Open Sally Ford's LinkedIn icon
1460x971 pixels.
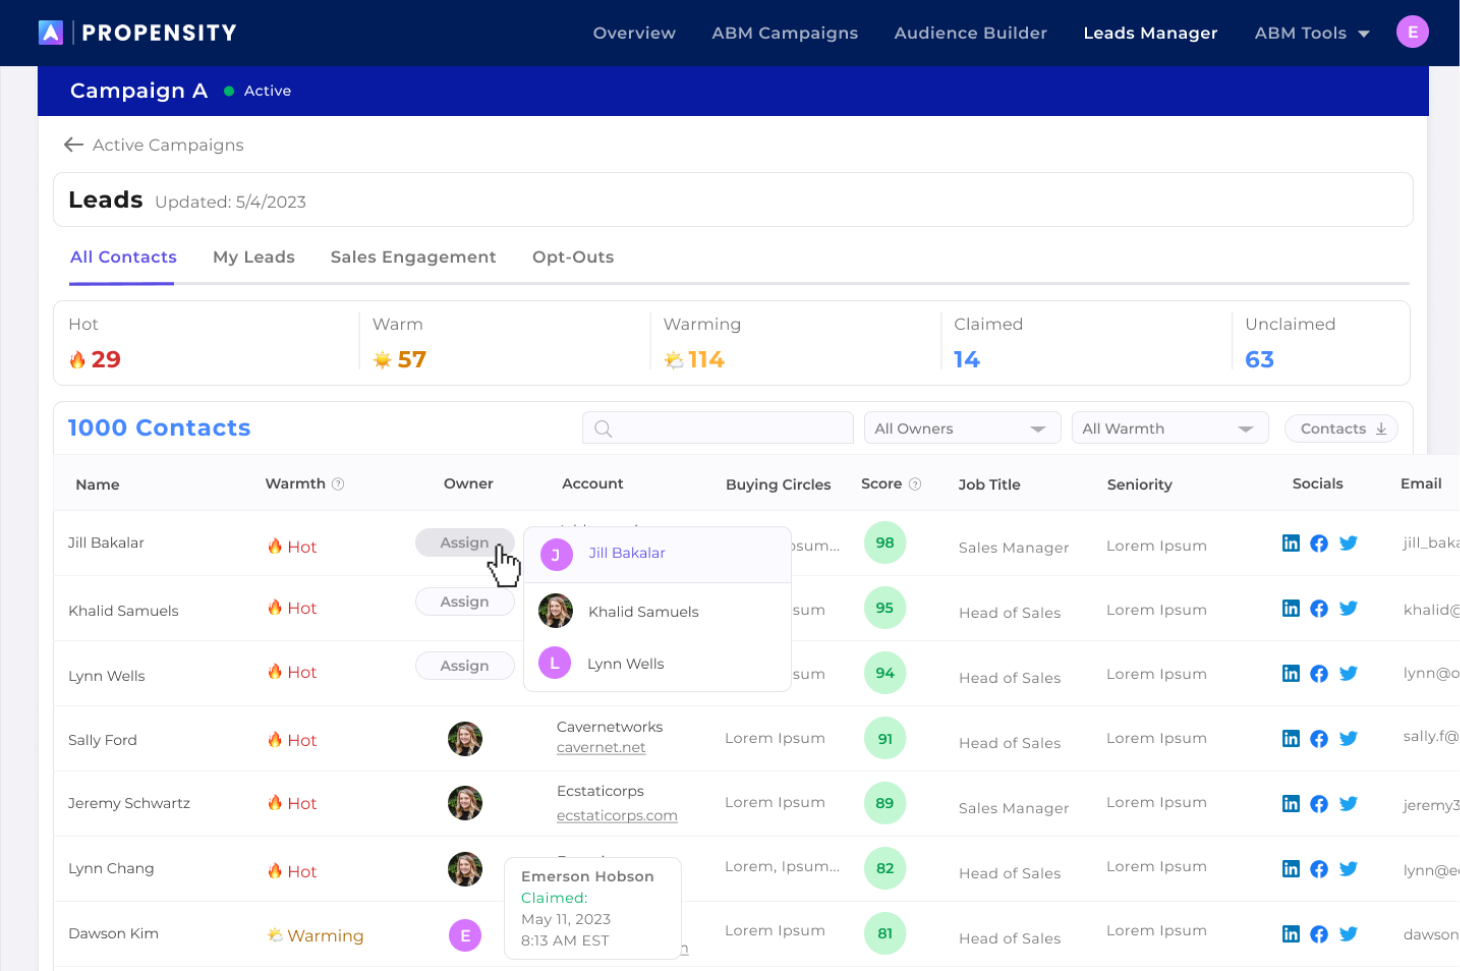tap(1291, 738)
